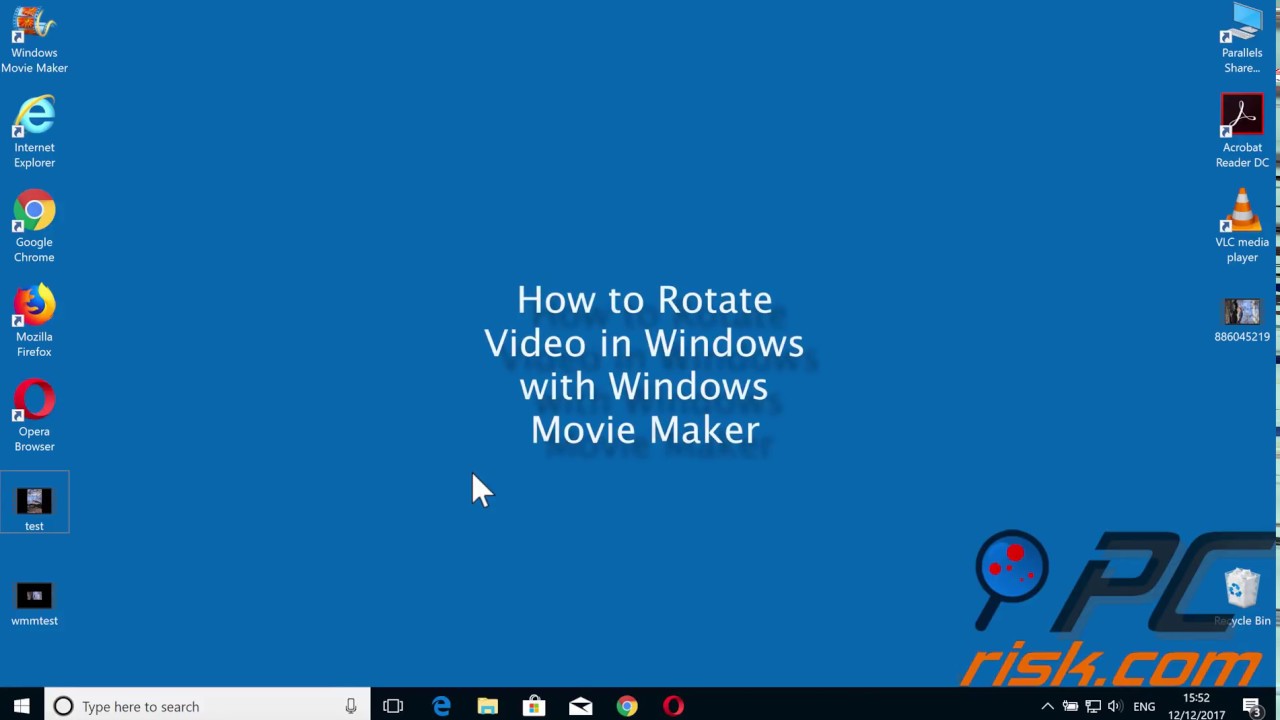
Task: Open Task View from the taskbar
Action: [393, 706]
